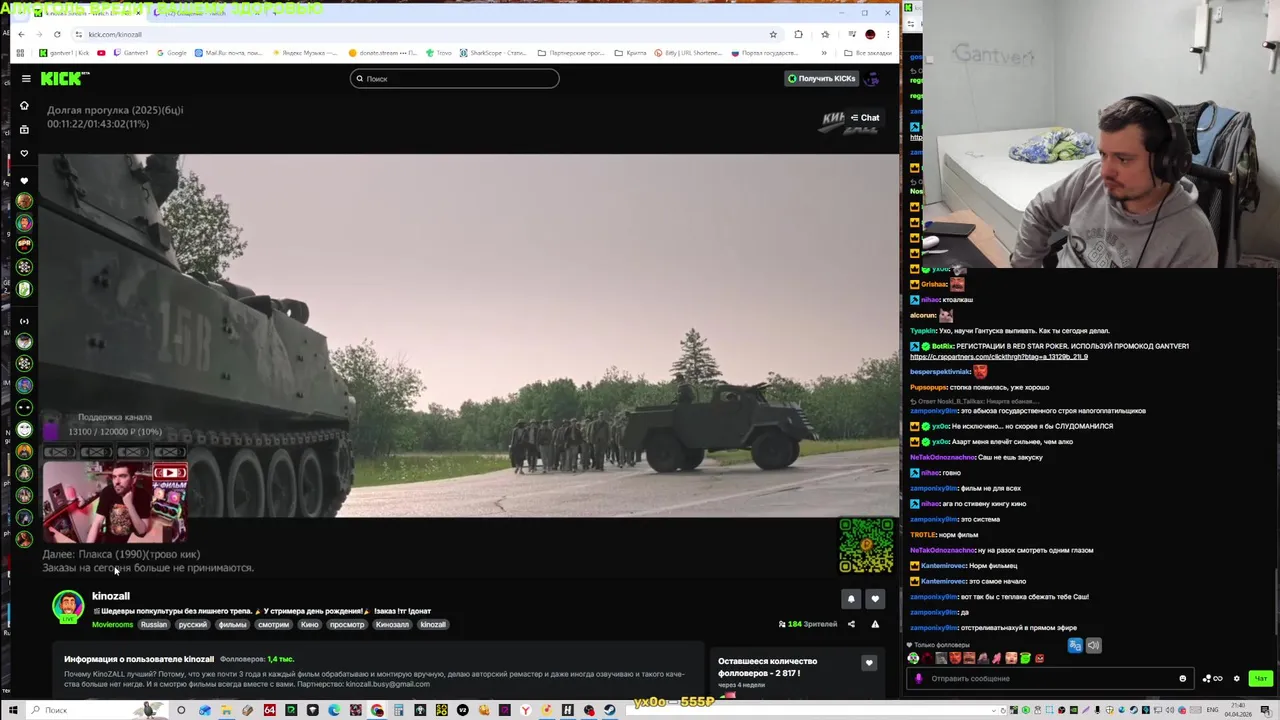The image size is (1280, 720).
Task: Expand the Крипта bookmark folder
Action: [x=631, y=53]
